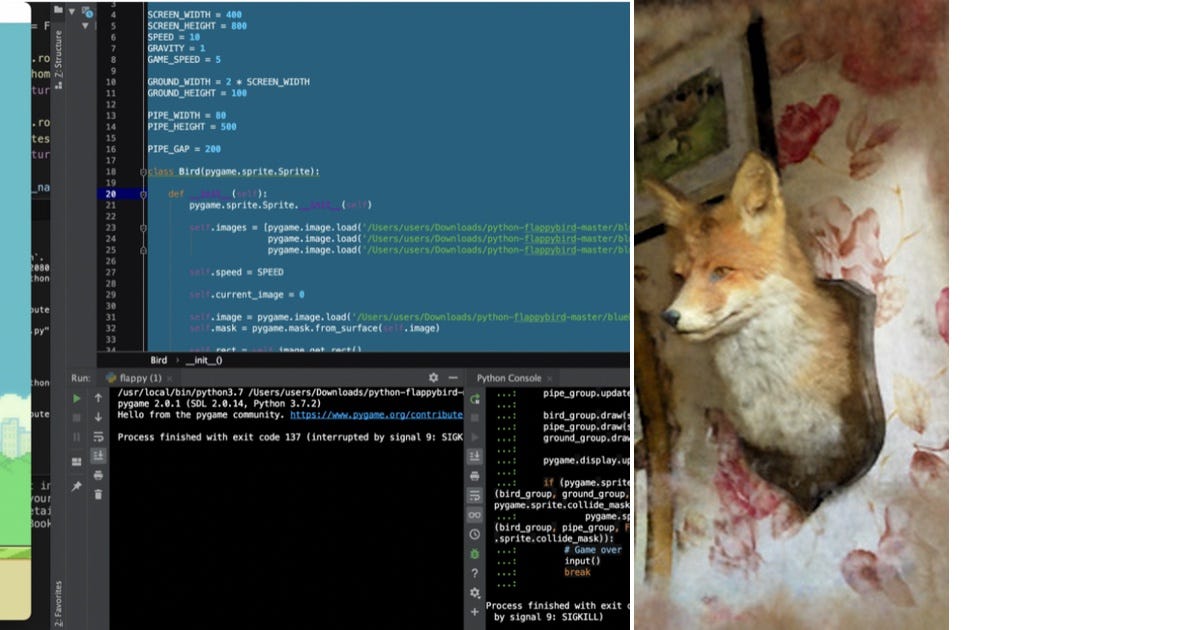Click '# Game over' comment in Python Console
Screen dimensions: 1200x630
(593, 550)
